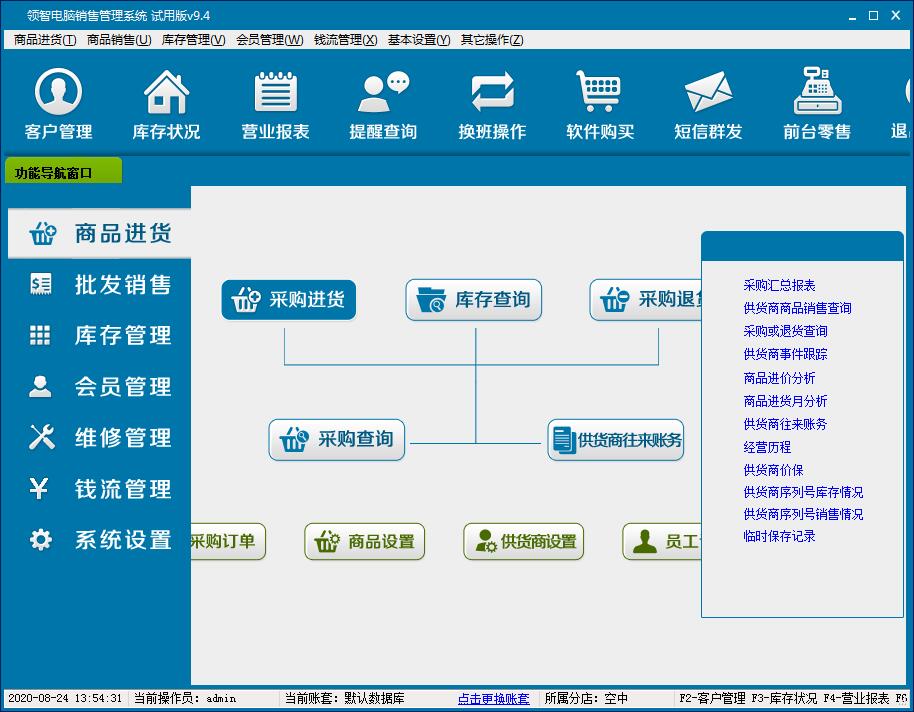Open 营业报表 notepad icon
Image resolution: width=914 pixels, height=712 pixels.
point(275,104)
